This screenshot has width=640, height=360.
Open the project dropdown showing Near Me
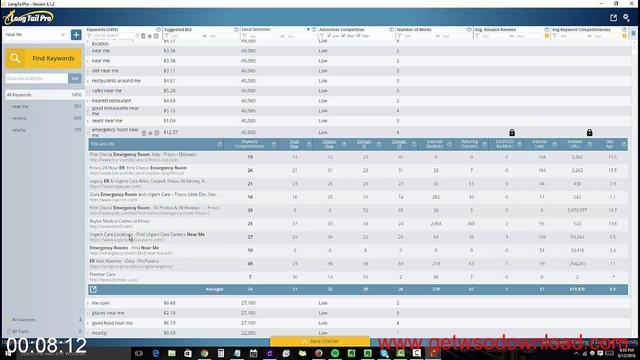click(x=35, y=35)
